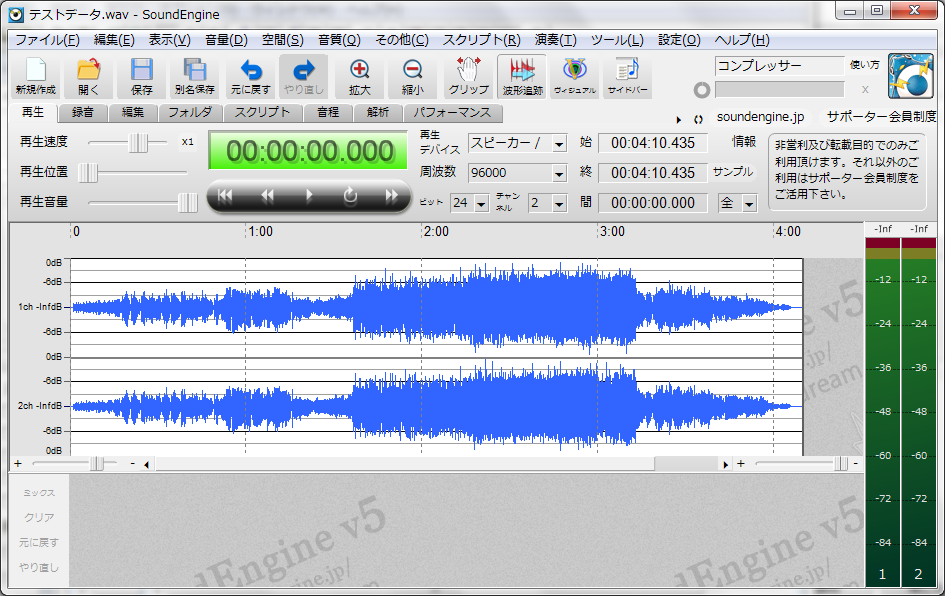This screenshot has height=596, width=945.
Task: Click the コンプレッサー effect name field
Action: coord(780,66)
